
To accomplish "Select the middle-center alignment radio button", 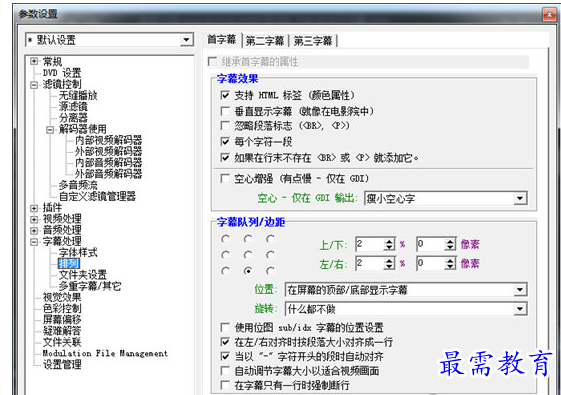I will [x=248, y=255].
